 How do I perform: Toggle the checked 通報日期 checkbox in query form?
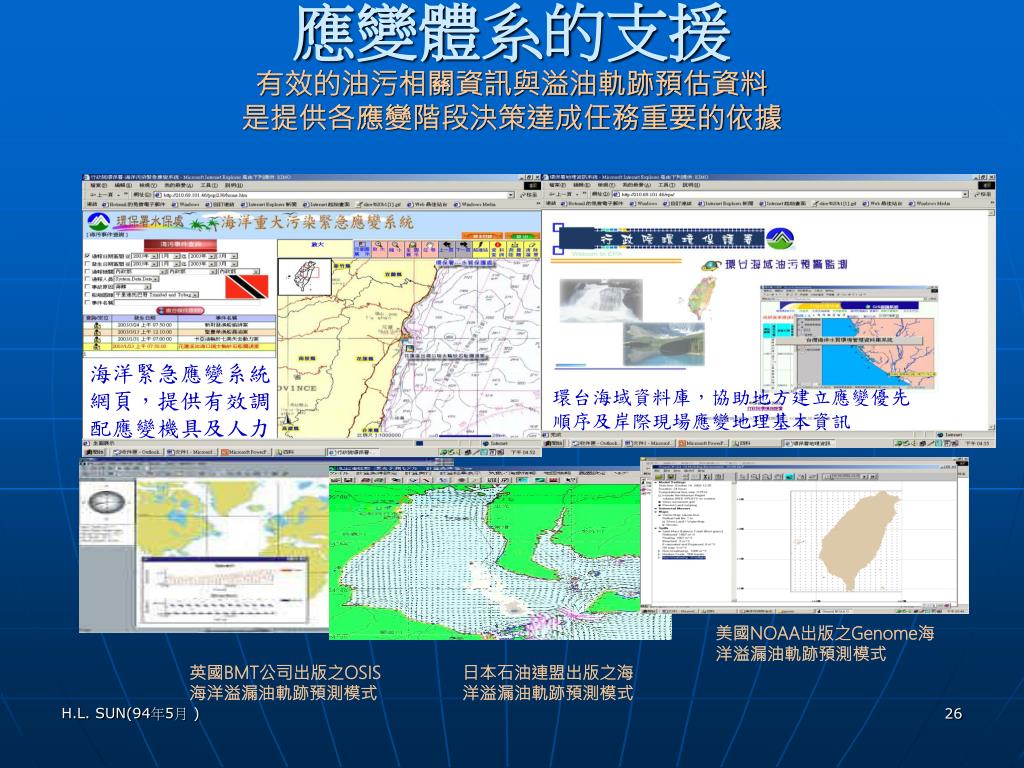(88, 256)
